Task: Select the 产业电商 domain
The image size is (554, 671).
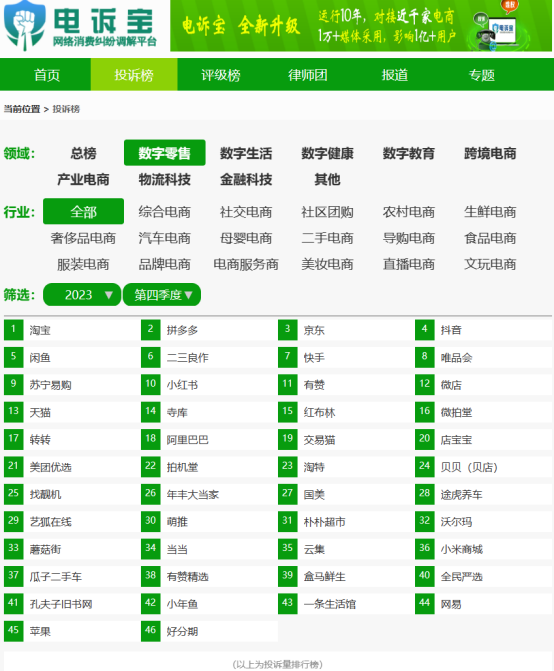Action: (x=83, y=179)
